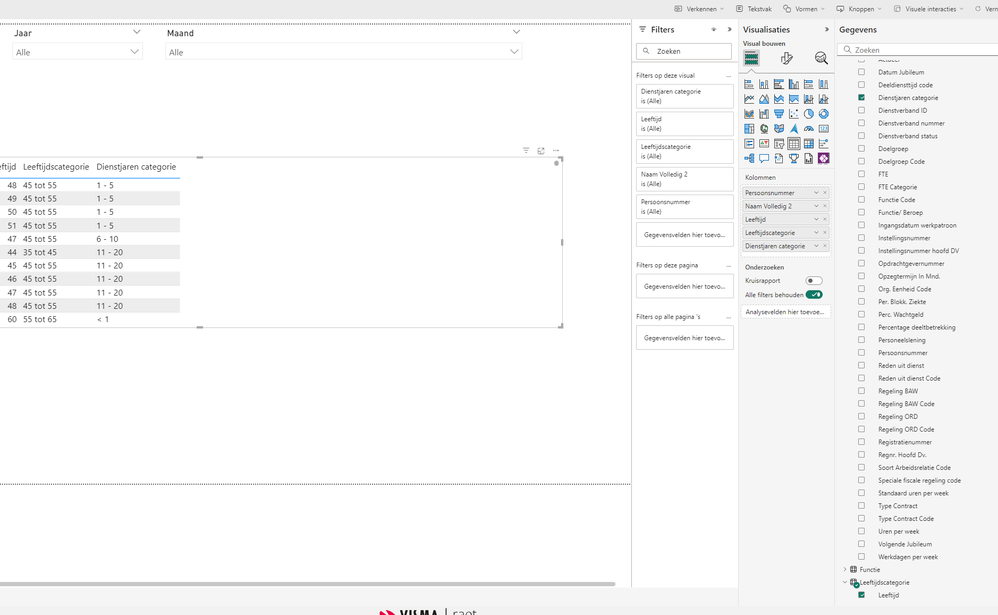
Task: Open the Verkennen menu
Action: [699, 9]
